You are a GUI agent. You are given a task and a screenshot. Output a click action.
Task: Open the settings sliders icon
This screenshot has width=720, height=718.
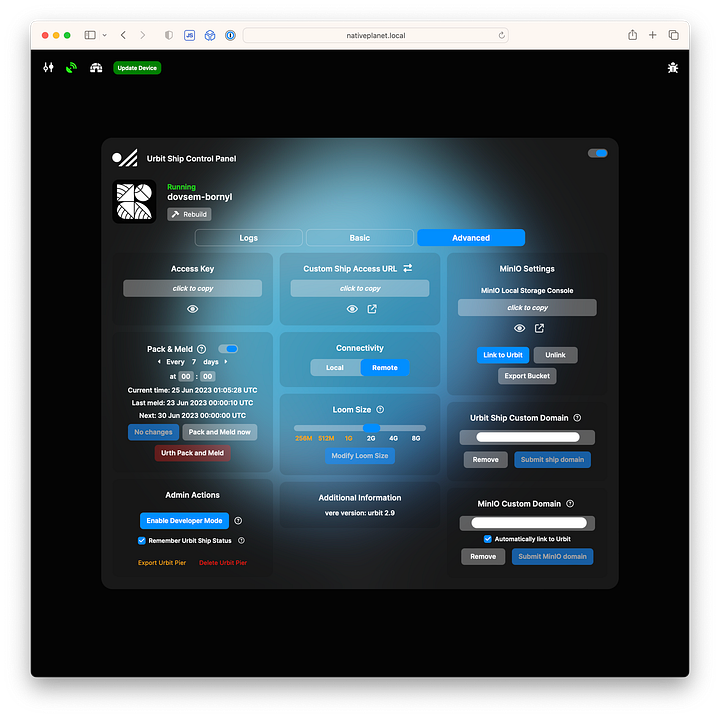[48, 67]
